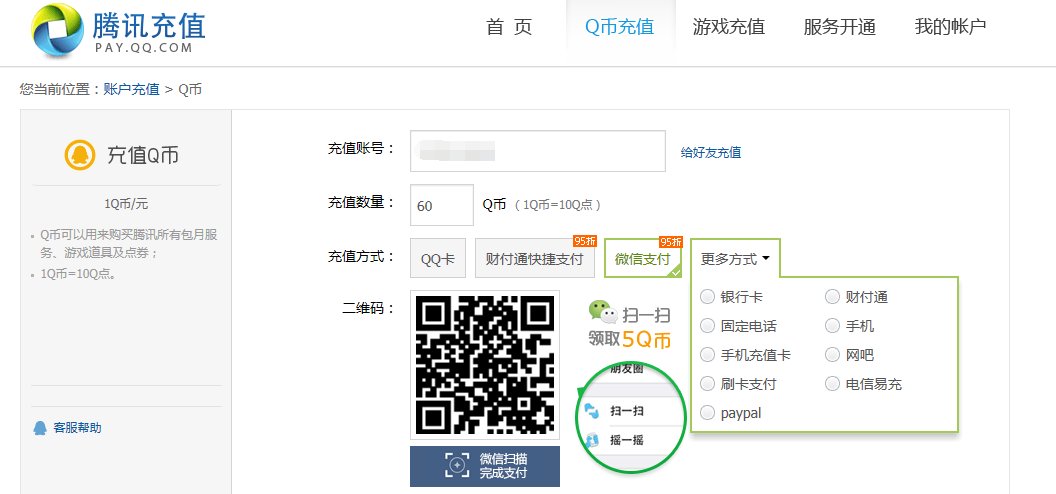The image size is (1056, 494).
Task: Choose 财付通快捷支付 payment method
Action: (x=535, y=258)
